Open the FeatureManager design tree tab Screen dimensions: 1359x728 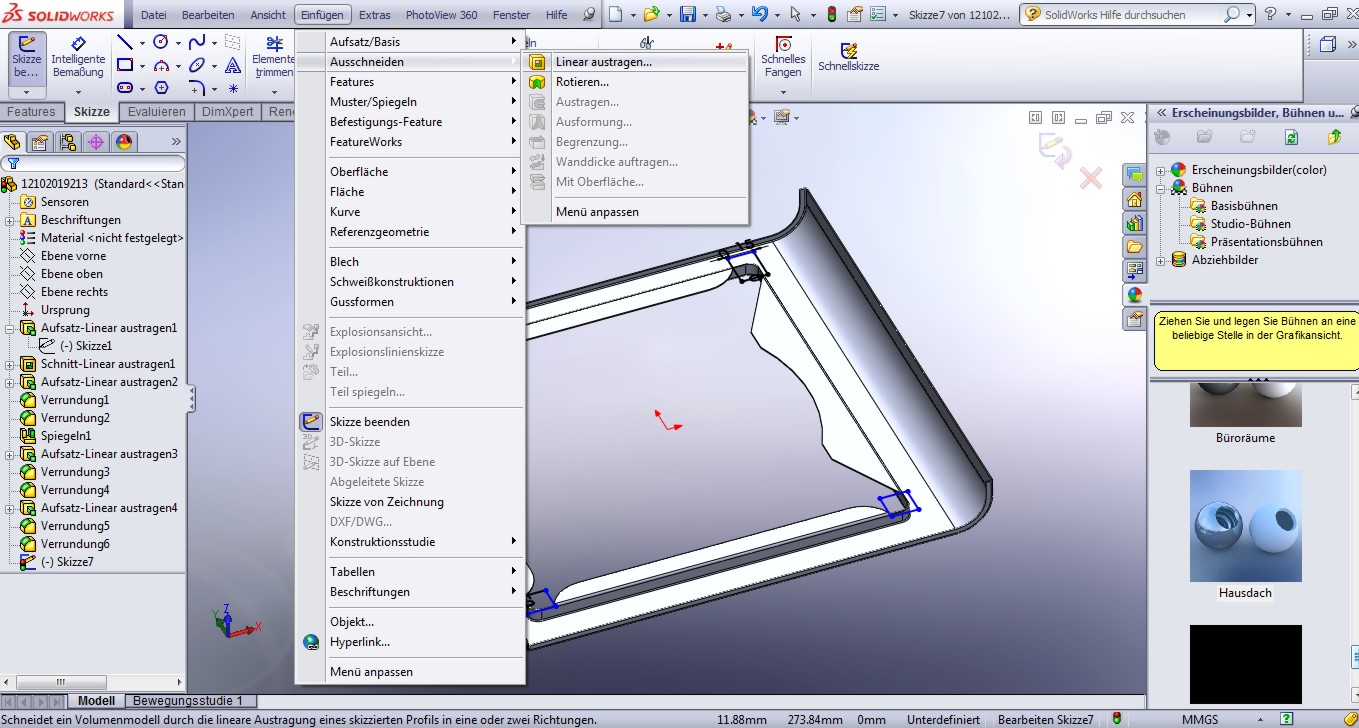12,142
